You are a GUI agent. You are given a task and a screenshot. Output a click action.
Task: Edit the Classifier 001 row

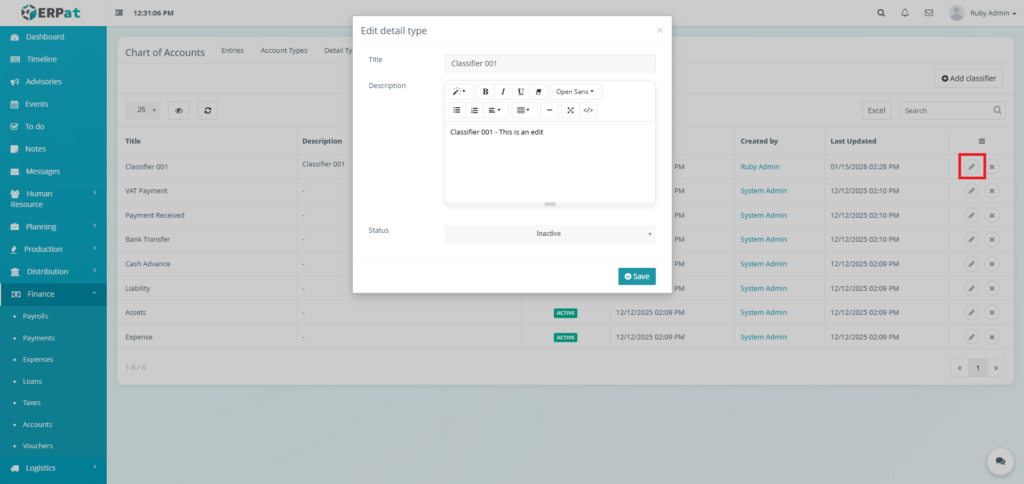tap(972, 167)
